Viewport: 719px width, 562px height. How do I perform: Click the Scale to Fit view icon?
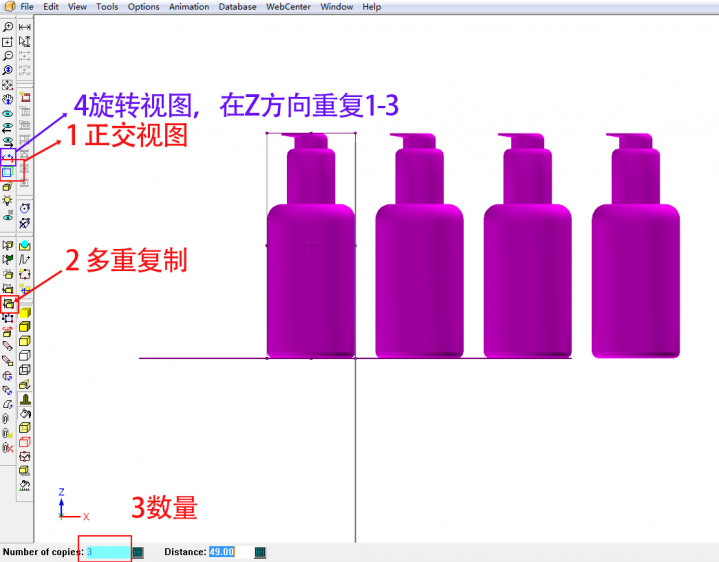8,85
